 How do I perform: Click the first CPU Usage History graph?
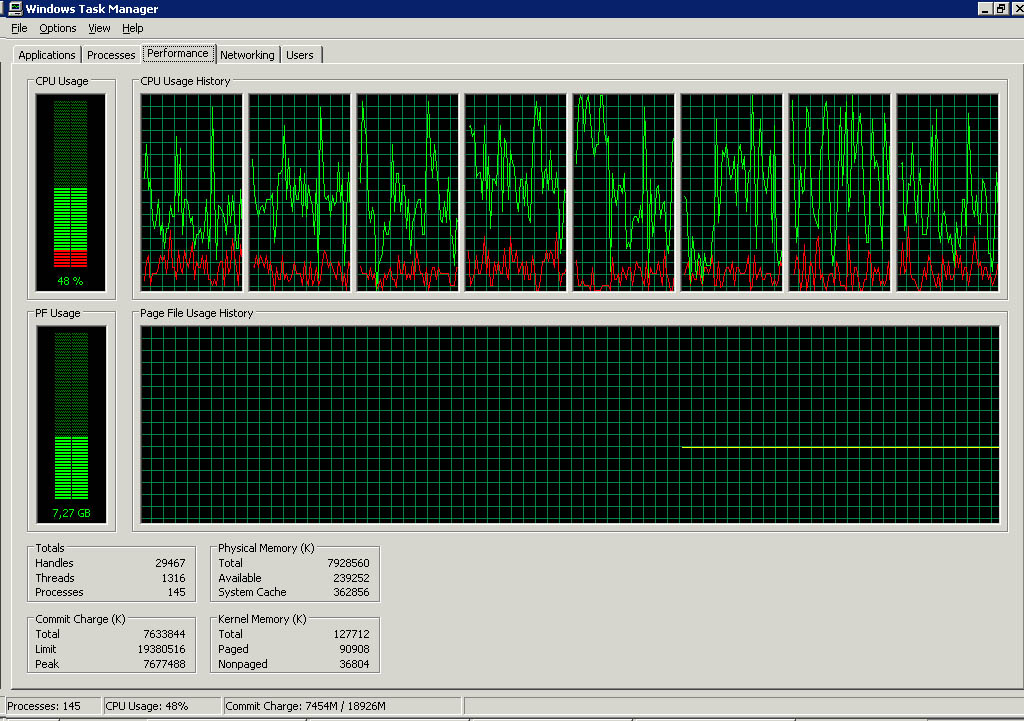point(192,192)
